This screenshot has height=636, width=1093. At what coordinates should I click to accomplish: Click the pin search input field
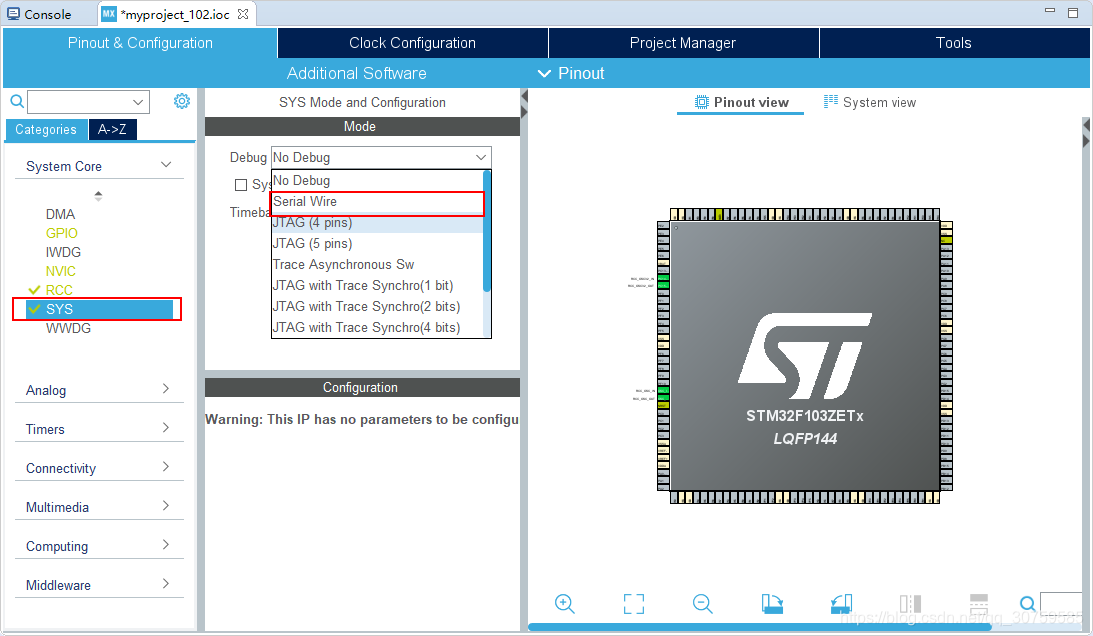[x=1060, y=604]
